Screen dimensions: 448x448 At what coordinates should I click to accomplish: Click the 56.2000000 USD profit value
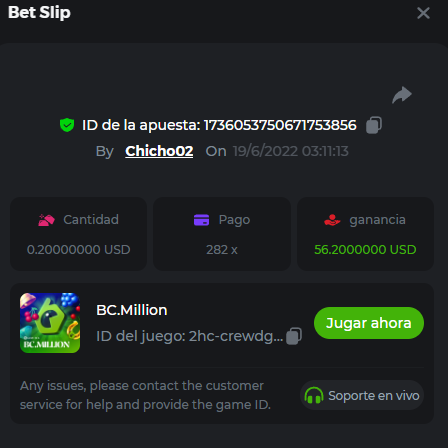click(365, 250)
